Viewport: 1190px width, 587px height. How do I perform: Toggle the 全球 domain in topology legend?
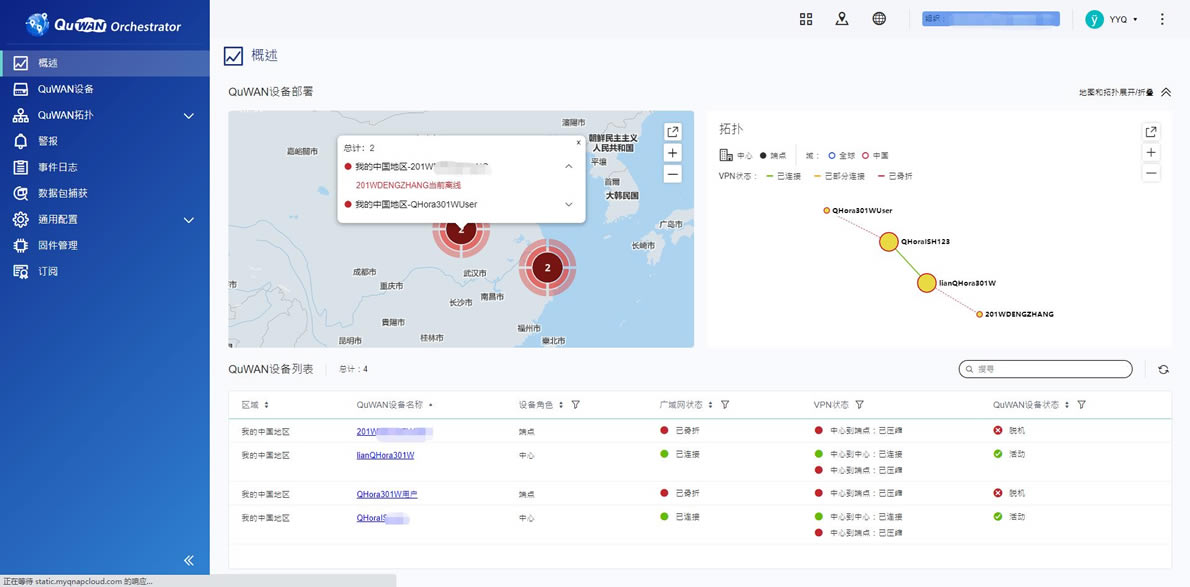[842, 156]
